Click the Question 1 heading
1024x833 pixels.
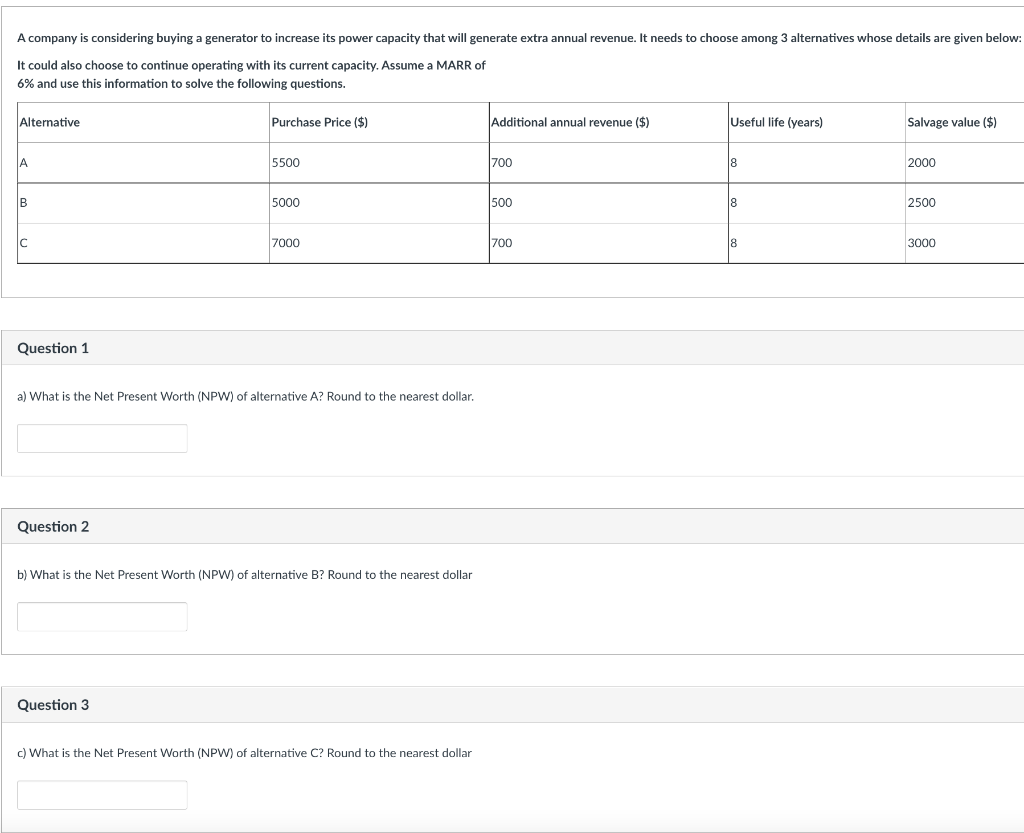tap(53, 348)
